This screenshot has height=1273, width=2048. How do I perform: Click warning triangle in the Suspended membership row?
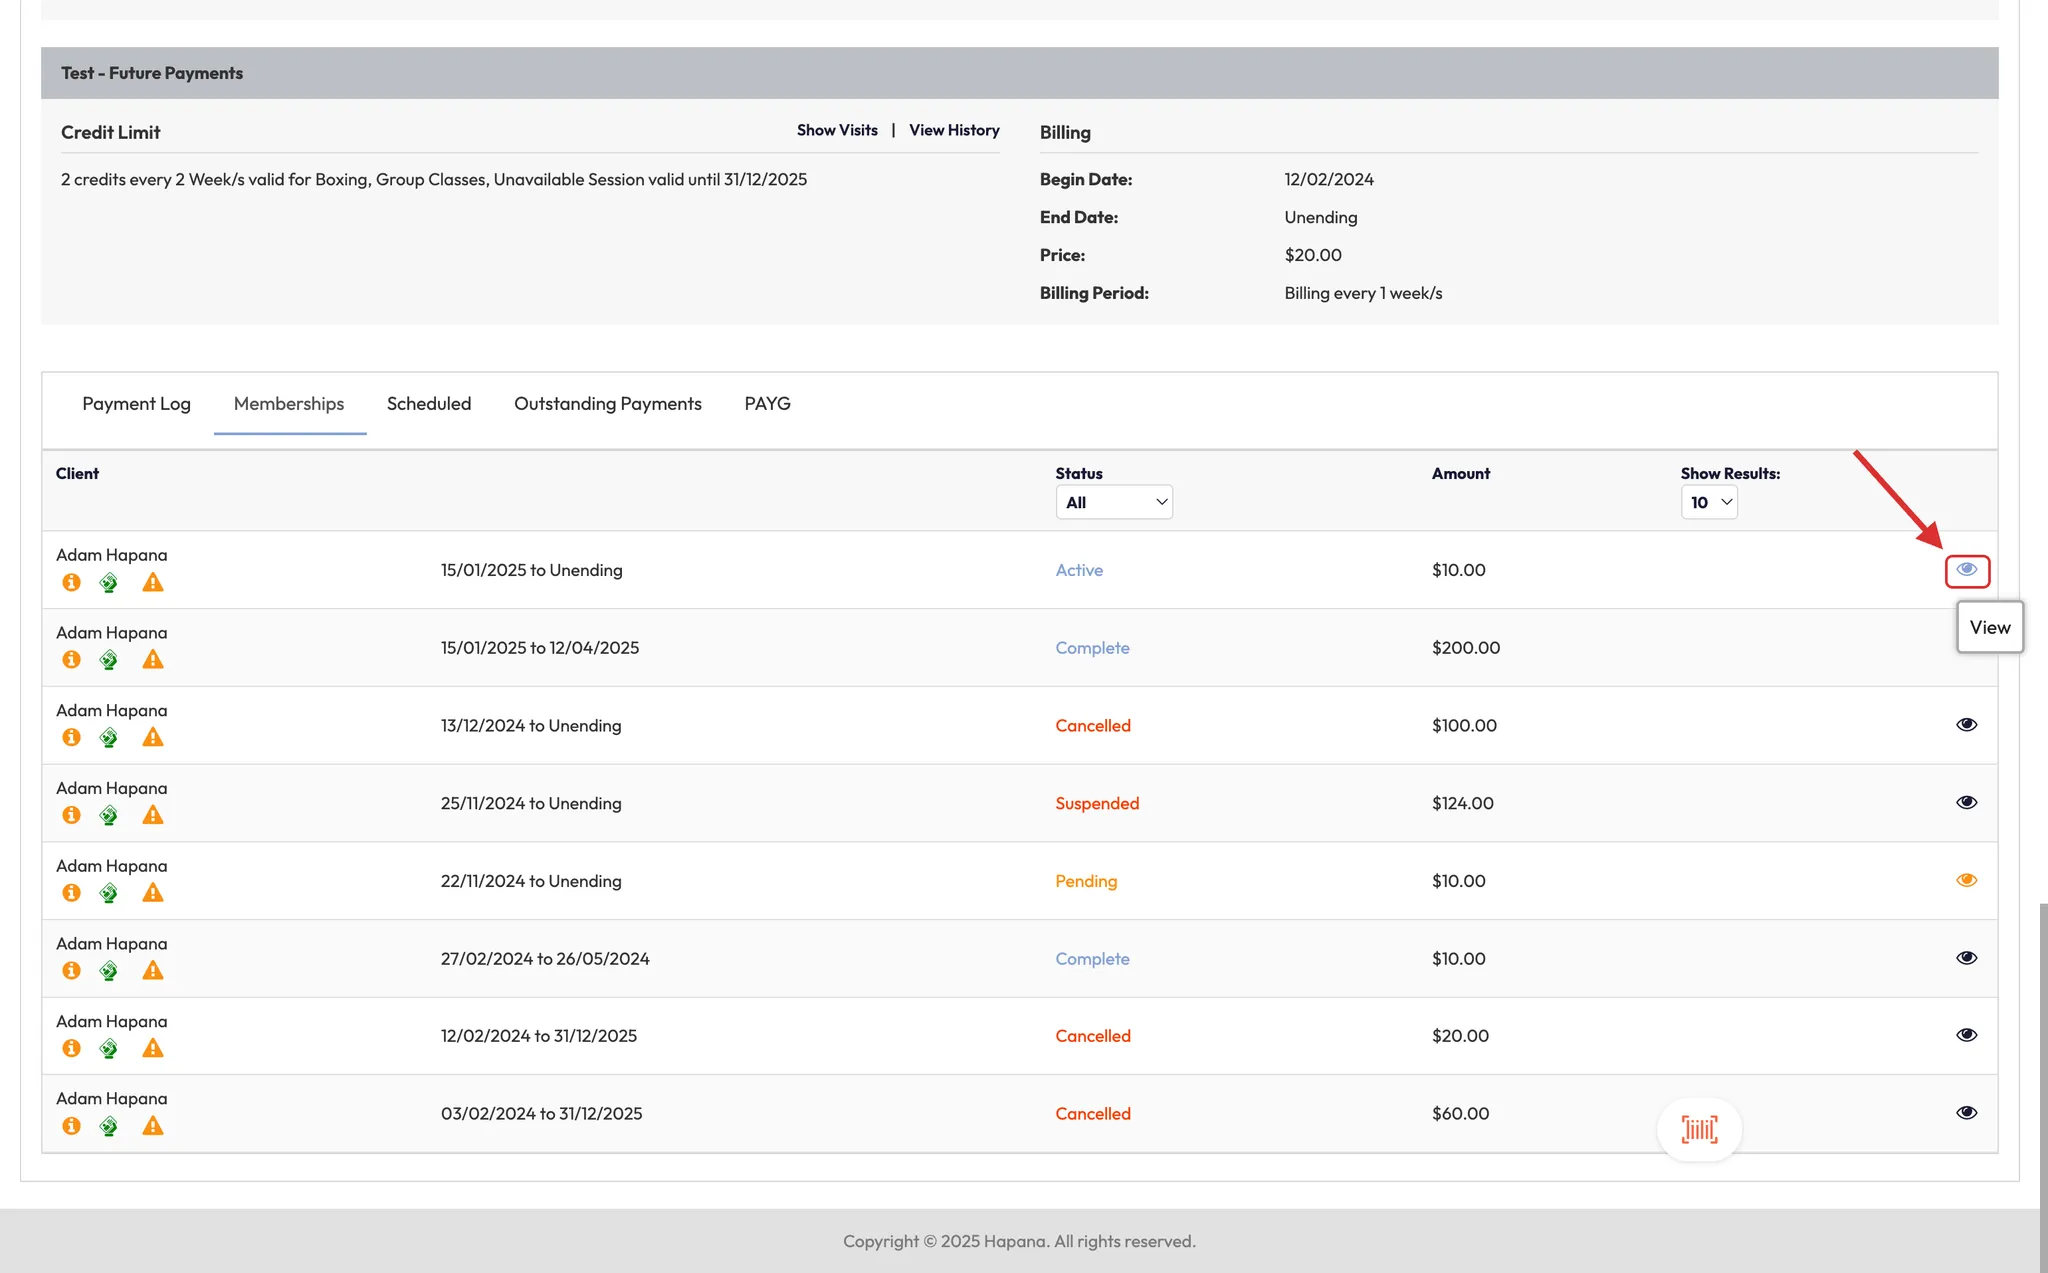[152, 815]
